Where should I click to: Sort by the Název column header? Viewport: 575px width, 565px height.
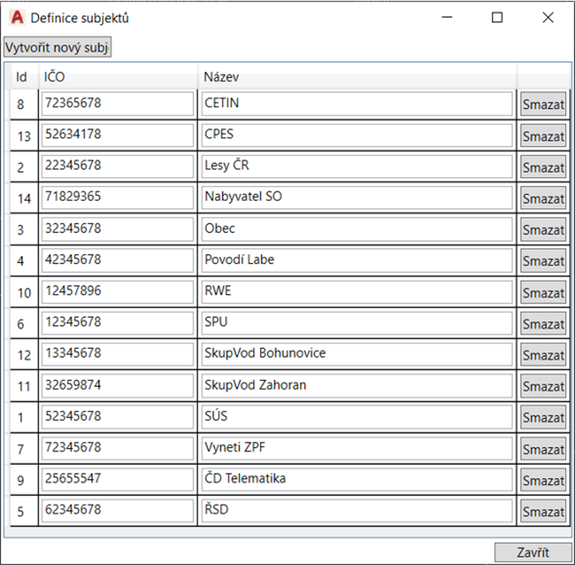pos(357,77)
